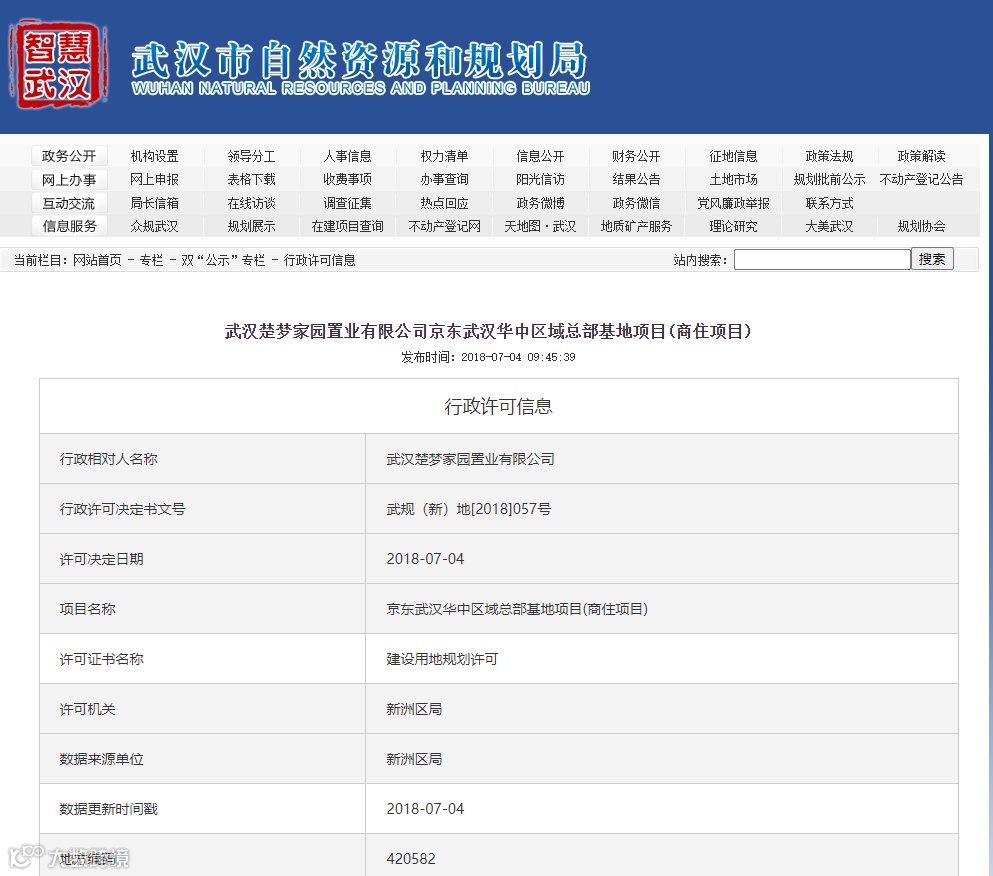
Task: Go to 在线访谈
Action: click(x=251, y=203)
